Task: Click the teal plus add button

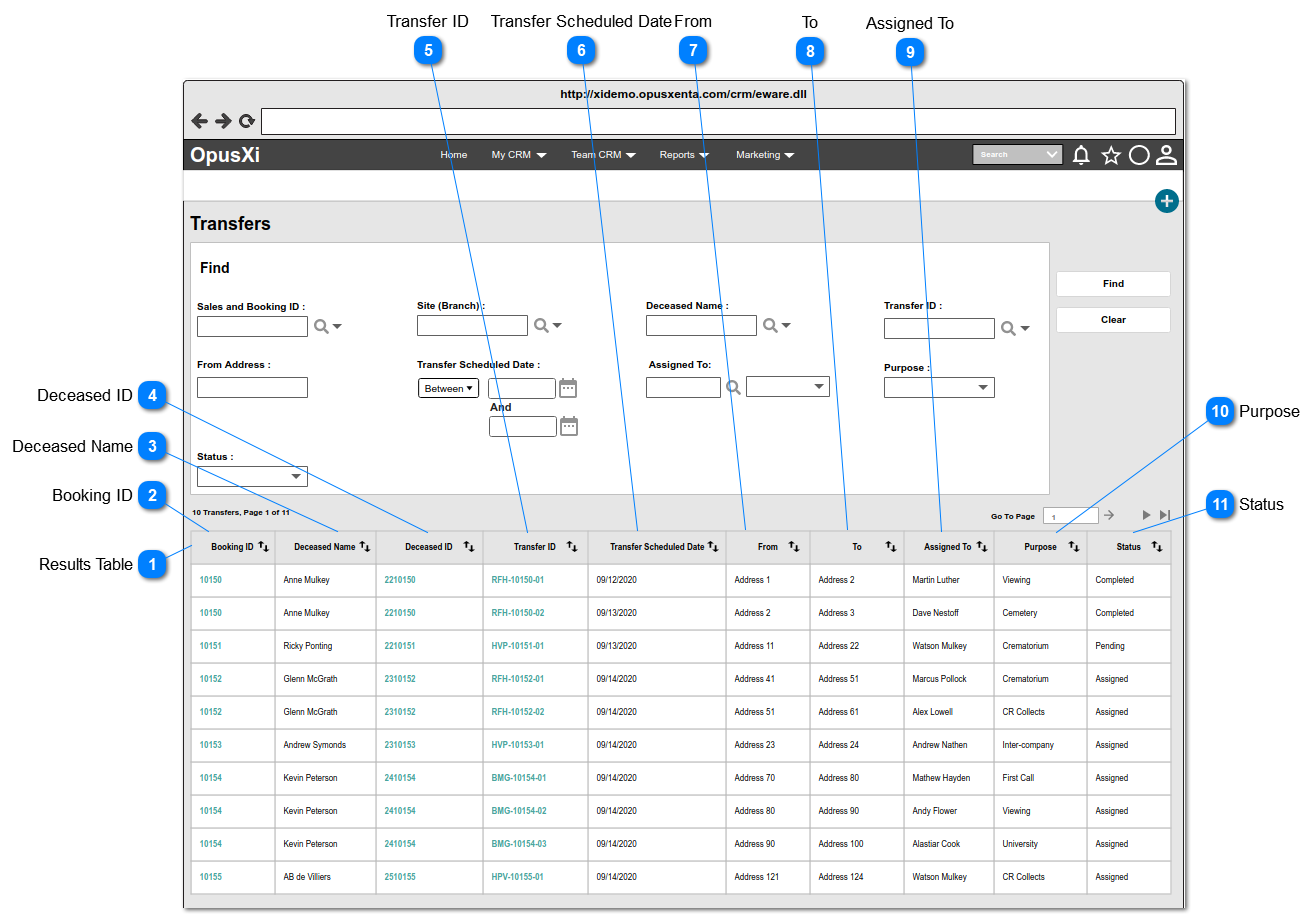Action: 1167,201
